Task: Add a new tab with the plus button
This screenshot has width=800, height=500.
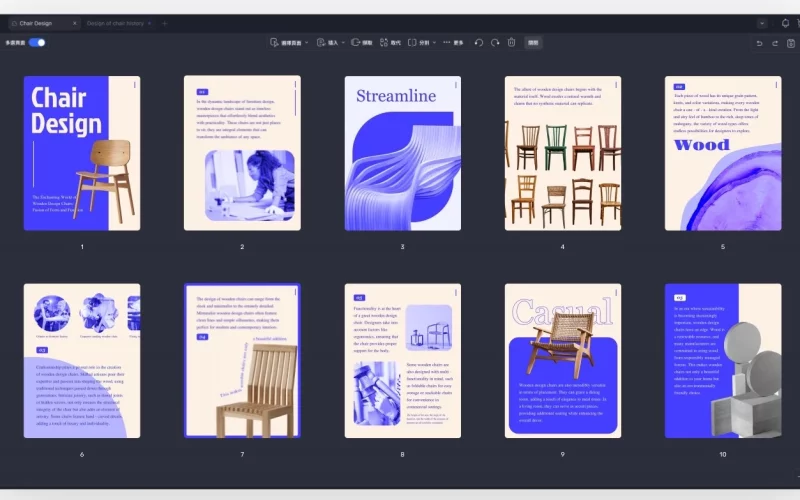Action: pyautogui.click(x=165, y=23)
